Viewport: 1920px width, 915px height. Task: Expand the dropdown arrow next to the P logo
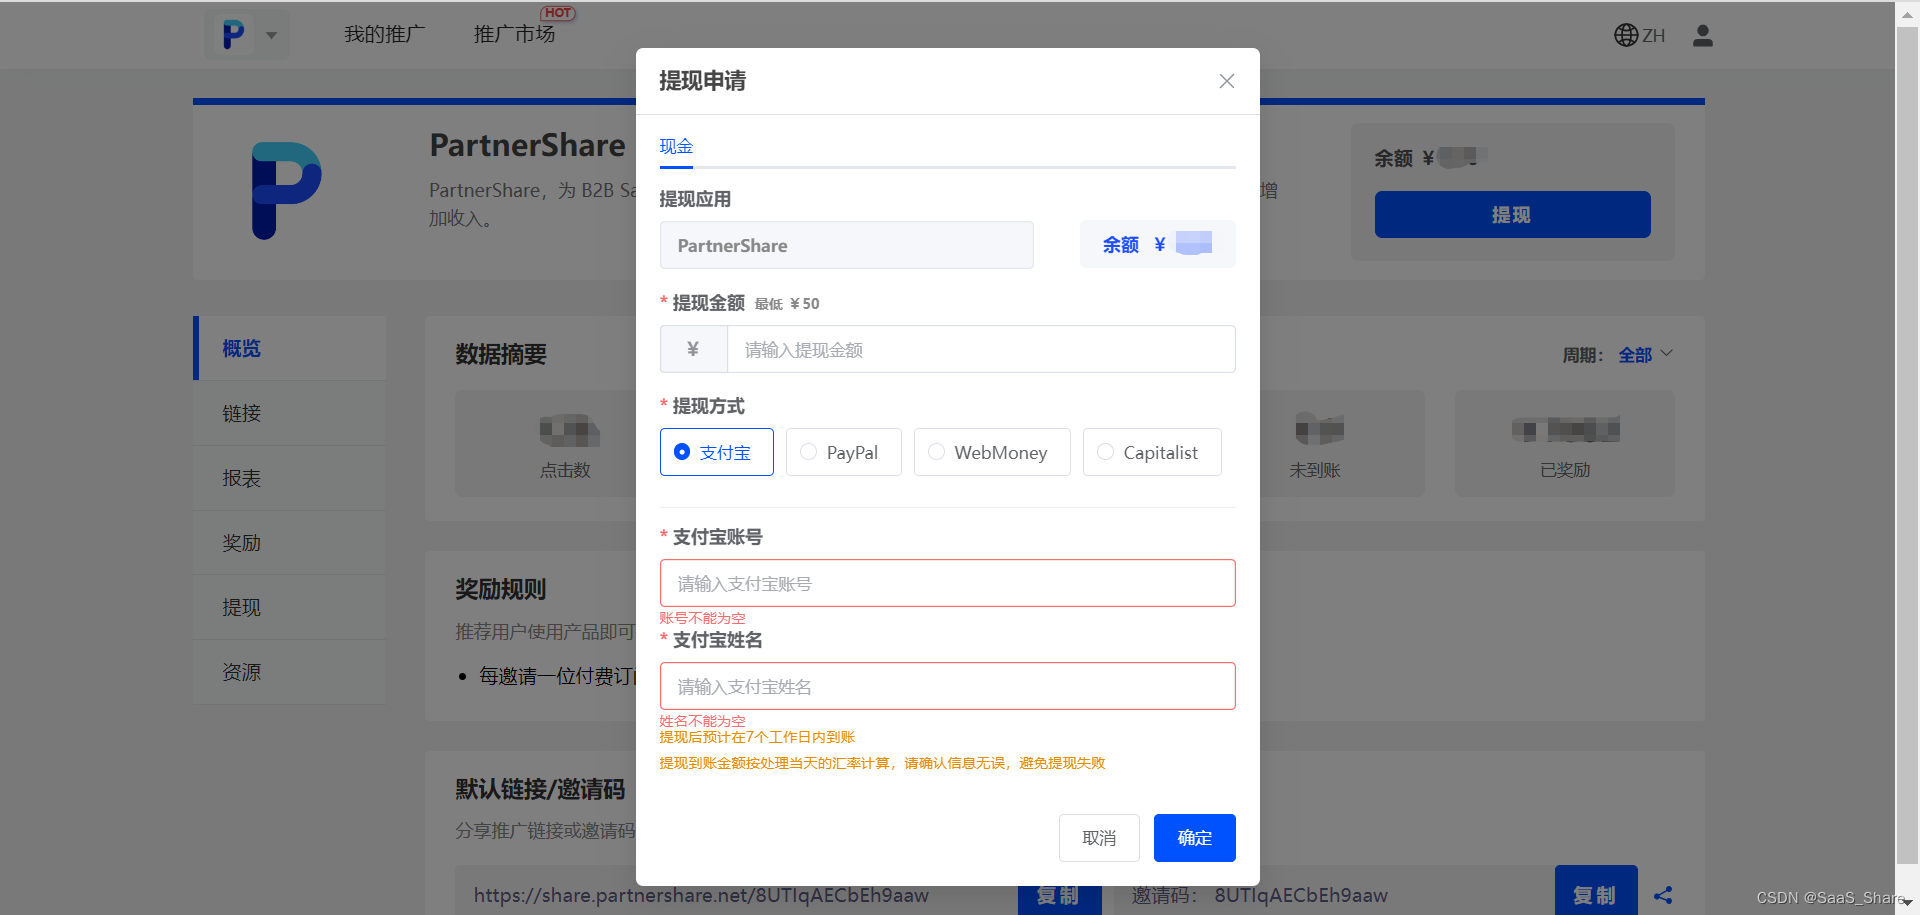tap(269, 34)
